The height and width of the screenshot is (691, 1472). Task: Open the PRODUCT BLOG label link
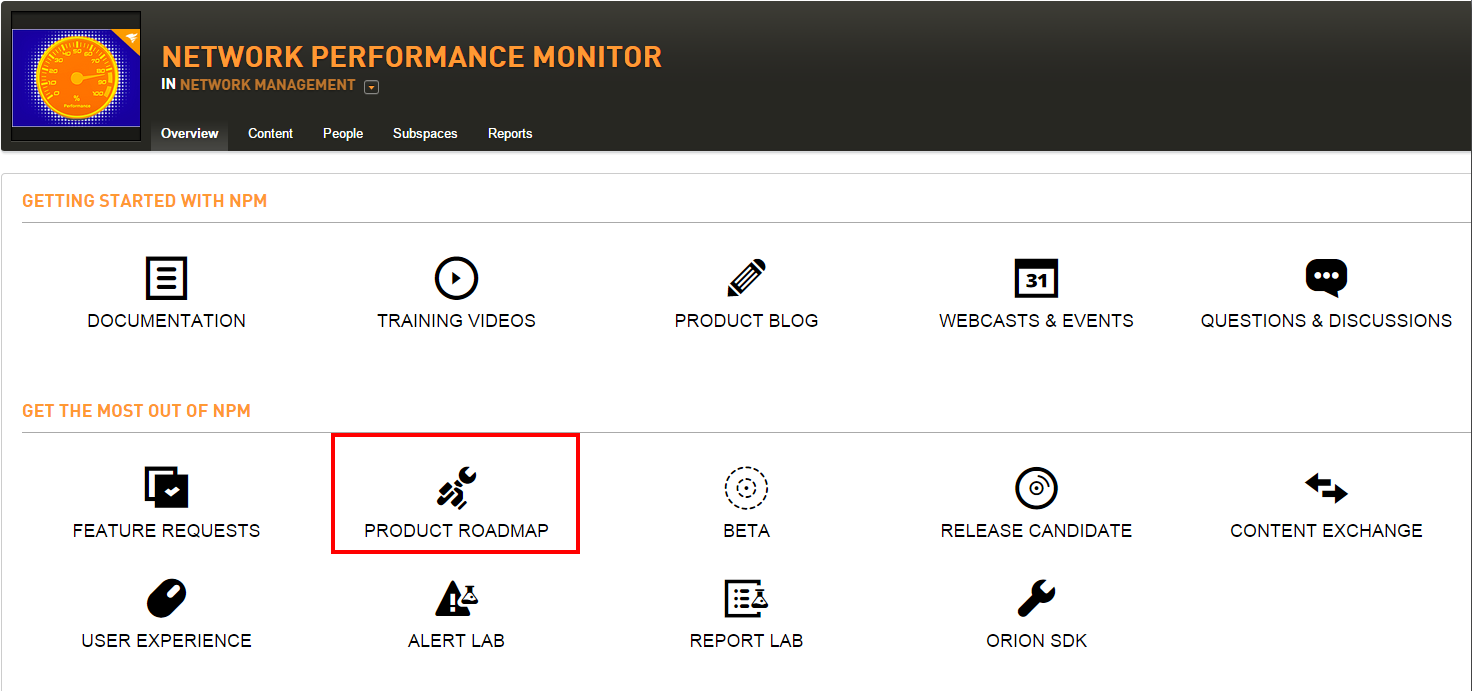point(747,321)
